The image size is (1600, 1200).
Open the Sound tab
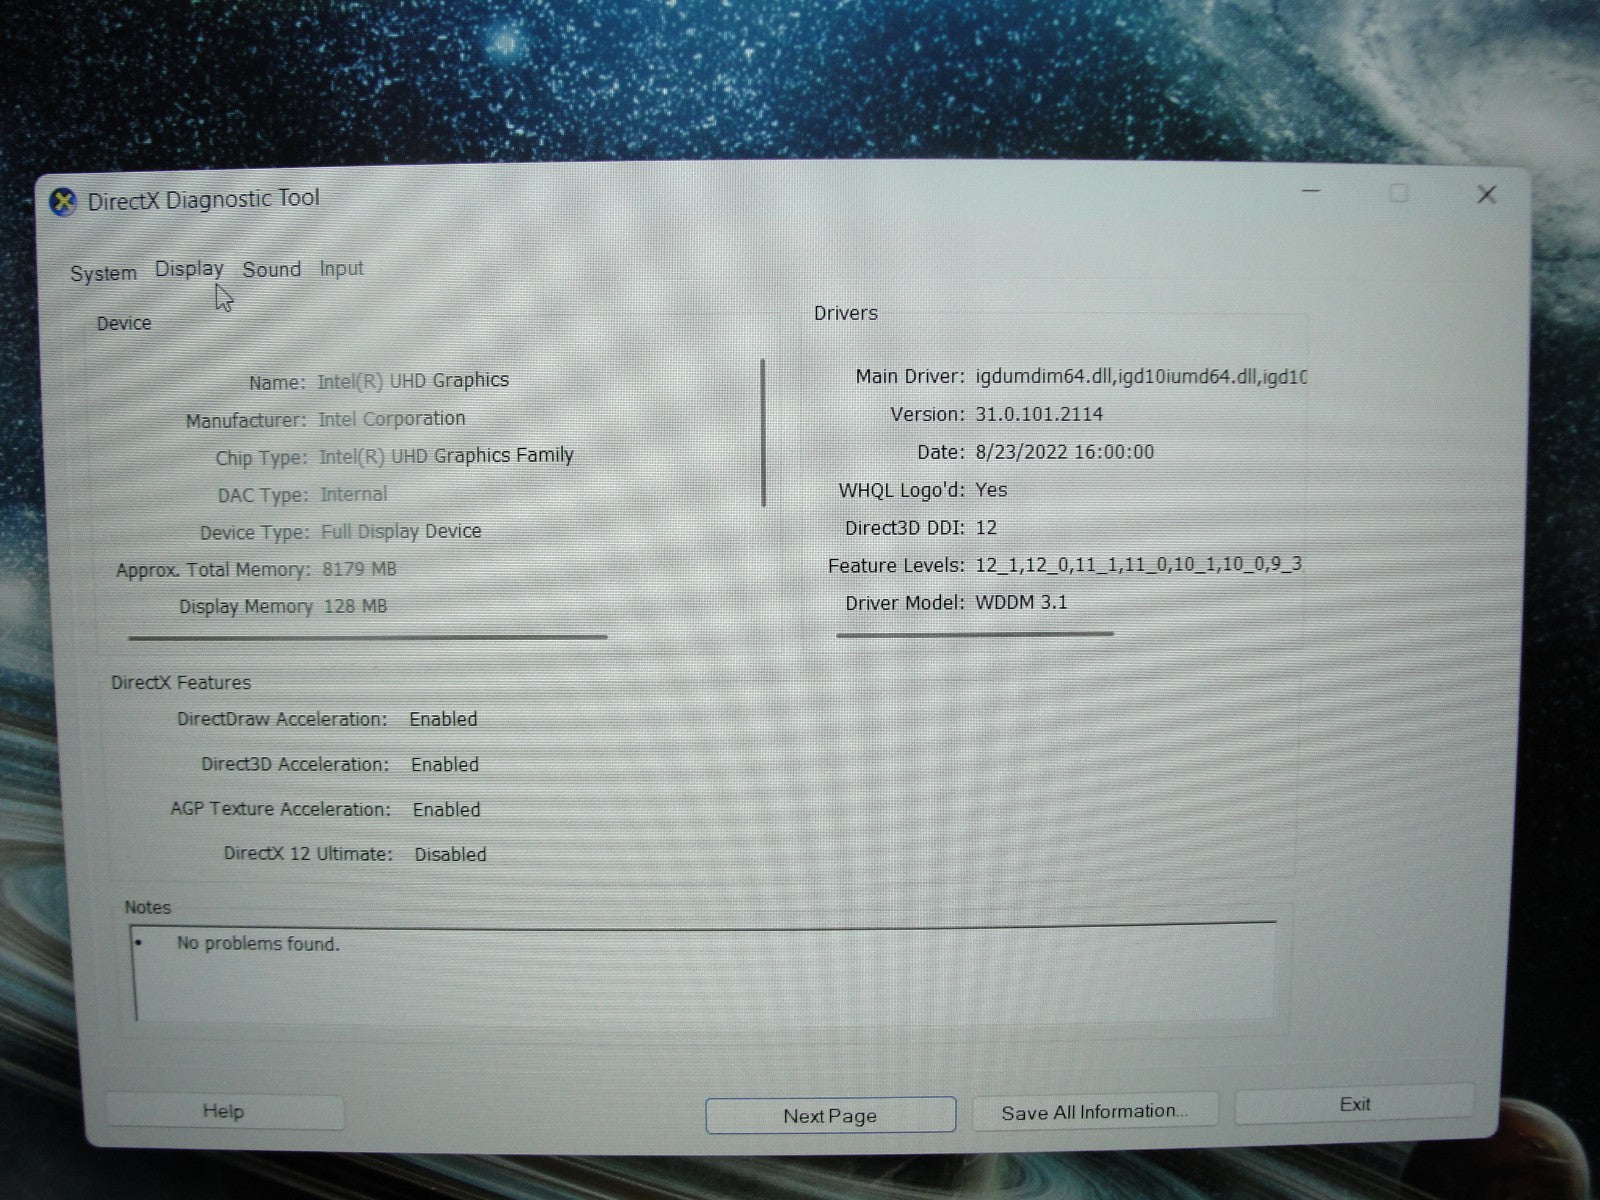click(x=271, y=269)
